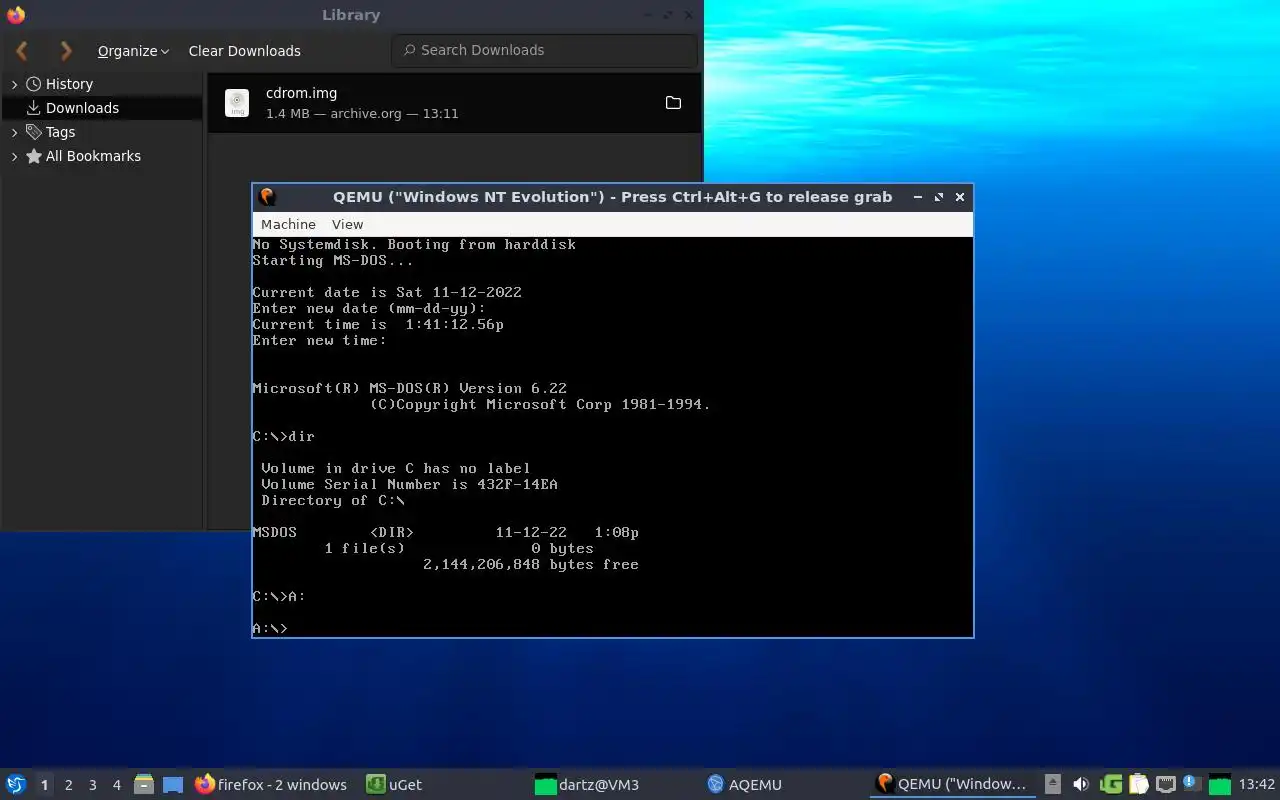Screen dimensions: 1280x800
Task: Maximize the QEMU window
Action: click(x=939, y=197)
